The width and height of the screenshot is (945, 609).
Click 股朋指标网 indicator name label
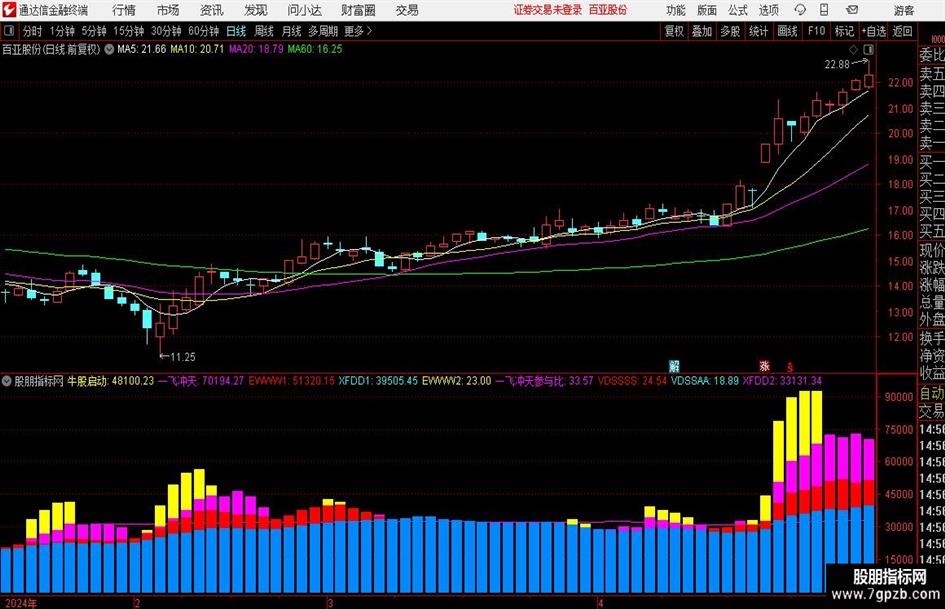[39, 381]
